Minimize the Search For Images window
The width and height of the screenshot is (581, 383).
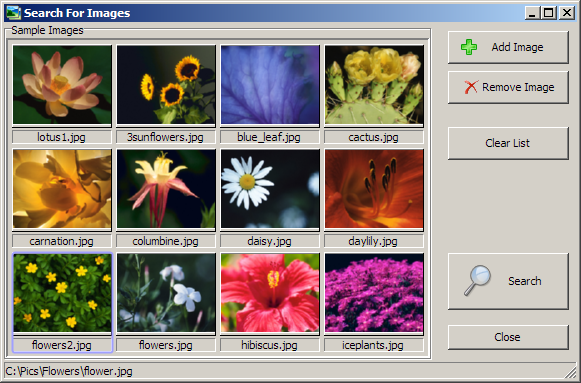click(x=533, y=13)
